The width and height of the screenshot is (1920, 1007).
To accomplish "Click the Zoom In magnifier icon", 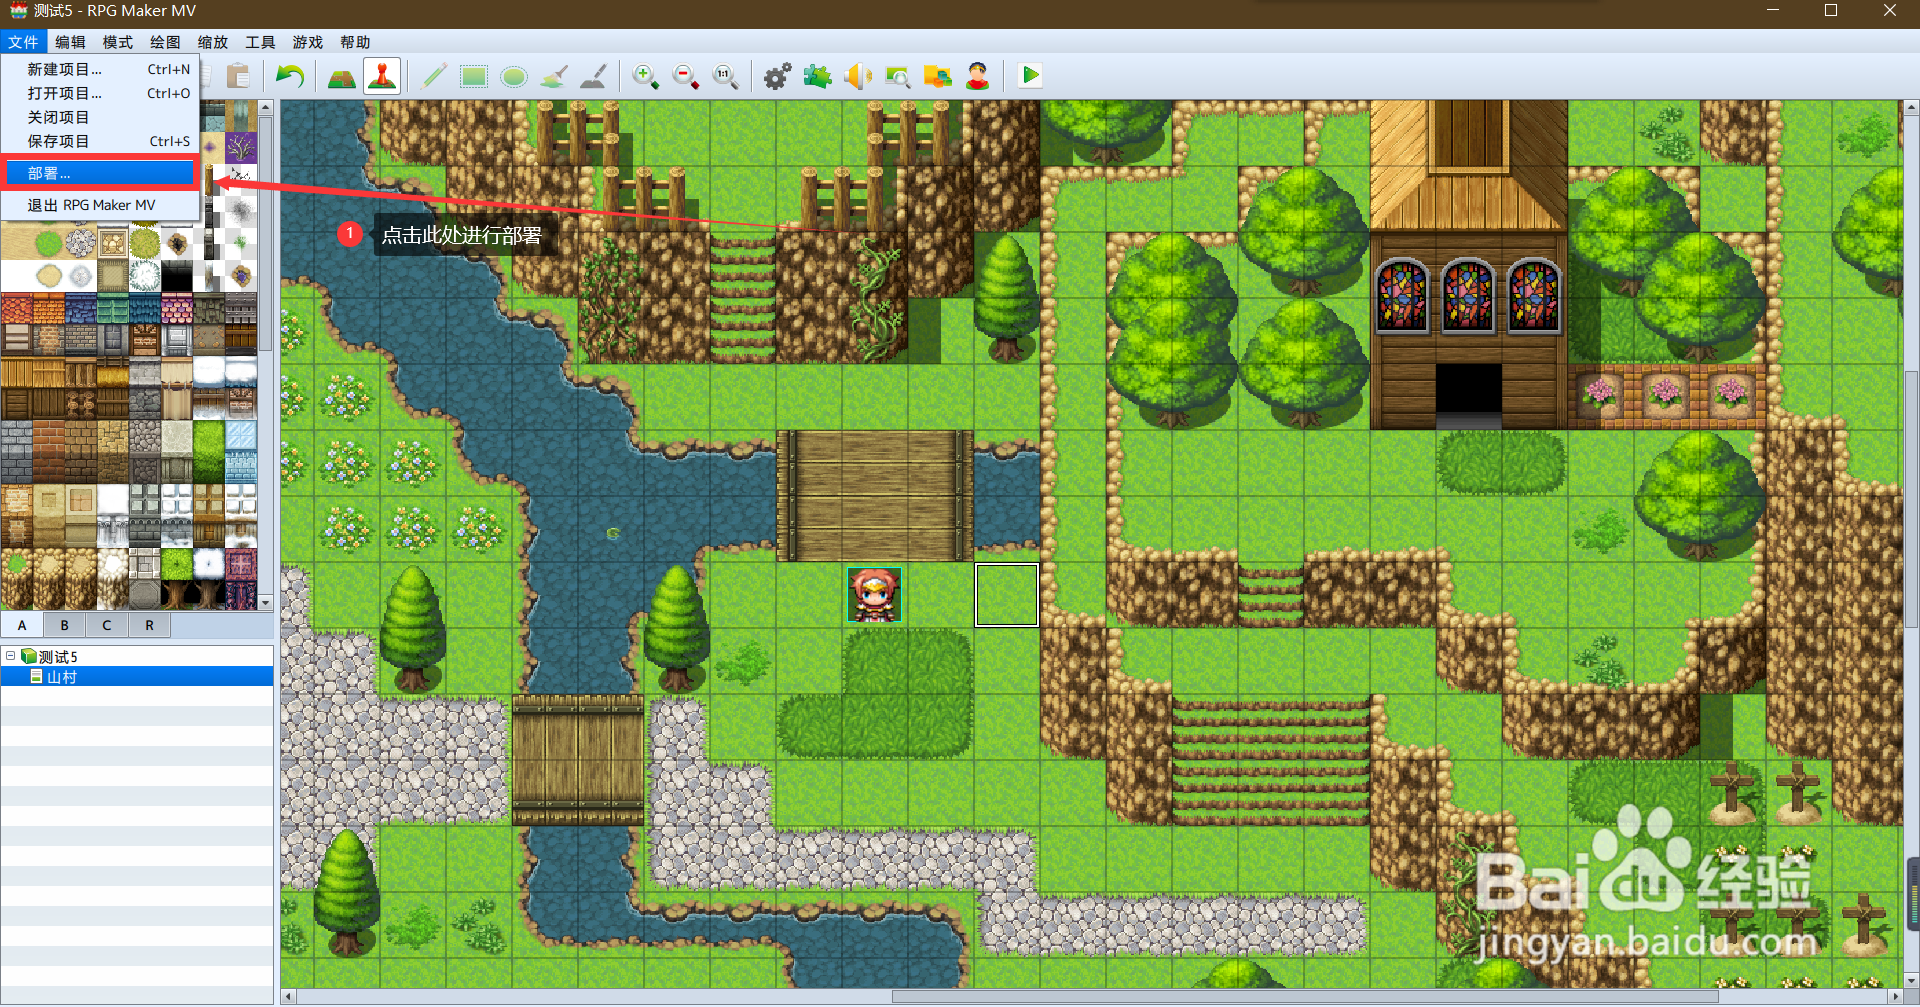I will point(646,76).
